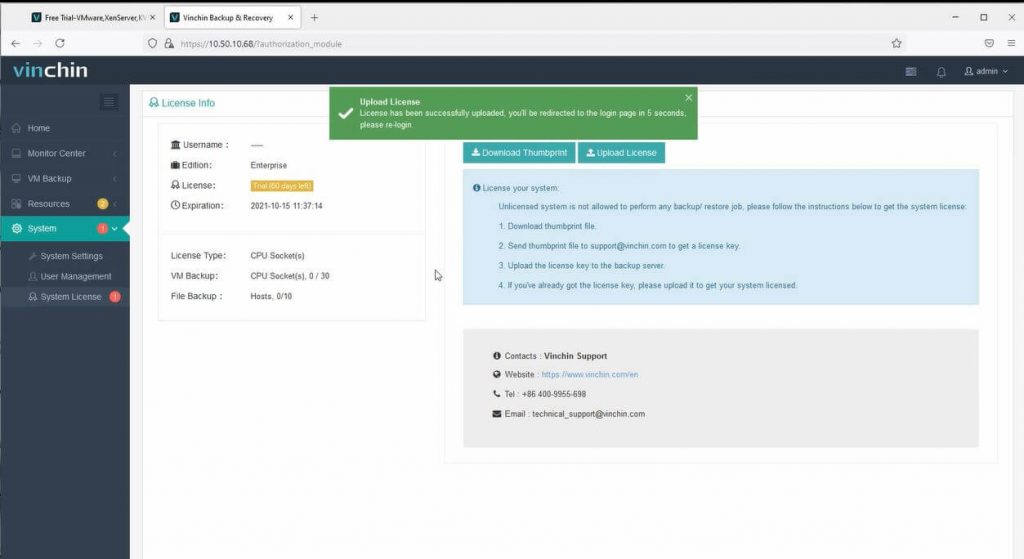Click the green checkmark in notification
The image size is (1024, 559).
tap(345, 113)
